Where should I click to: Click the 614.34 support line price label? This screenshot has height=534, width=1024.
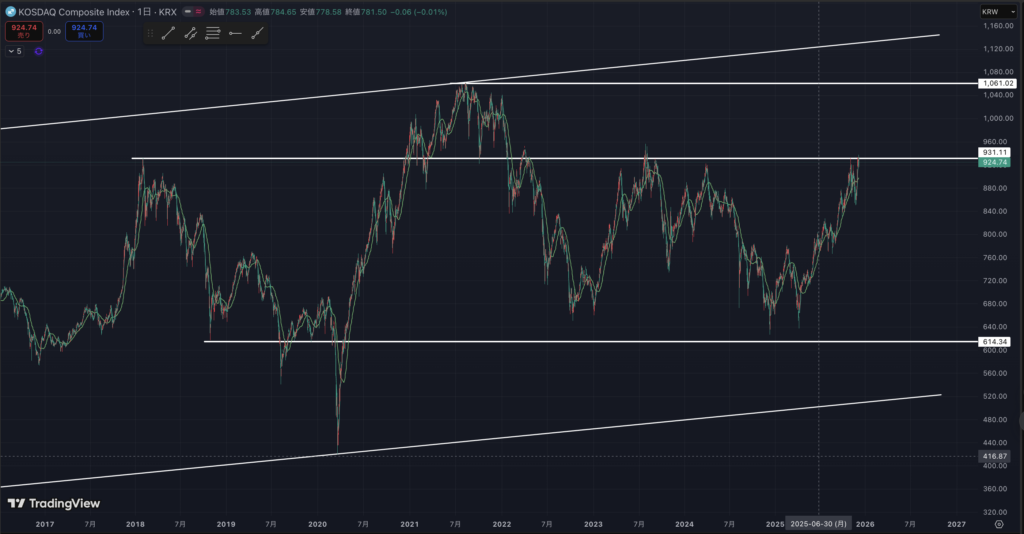pos(996,342)
